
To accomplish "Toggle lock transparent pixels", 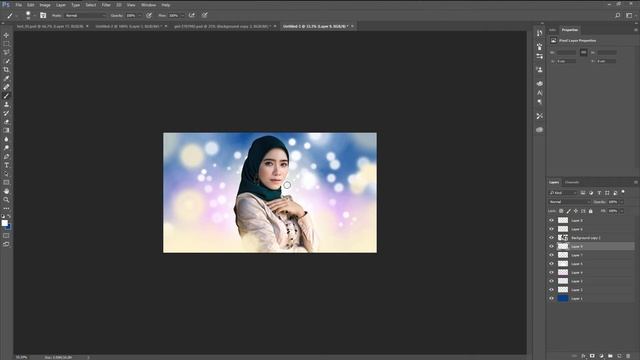I will [x=561, y=211].
